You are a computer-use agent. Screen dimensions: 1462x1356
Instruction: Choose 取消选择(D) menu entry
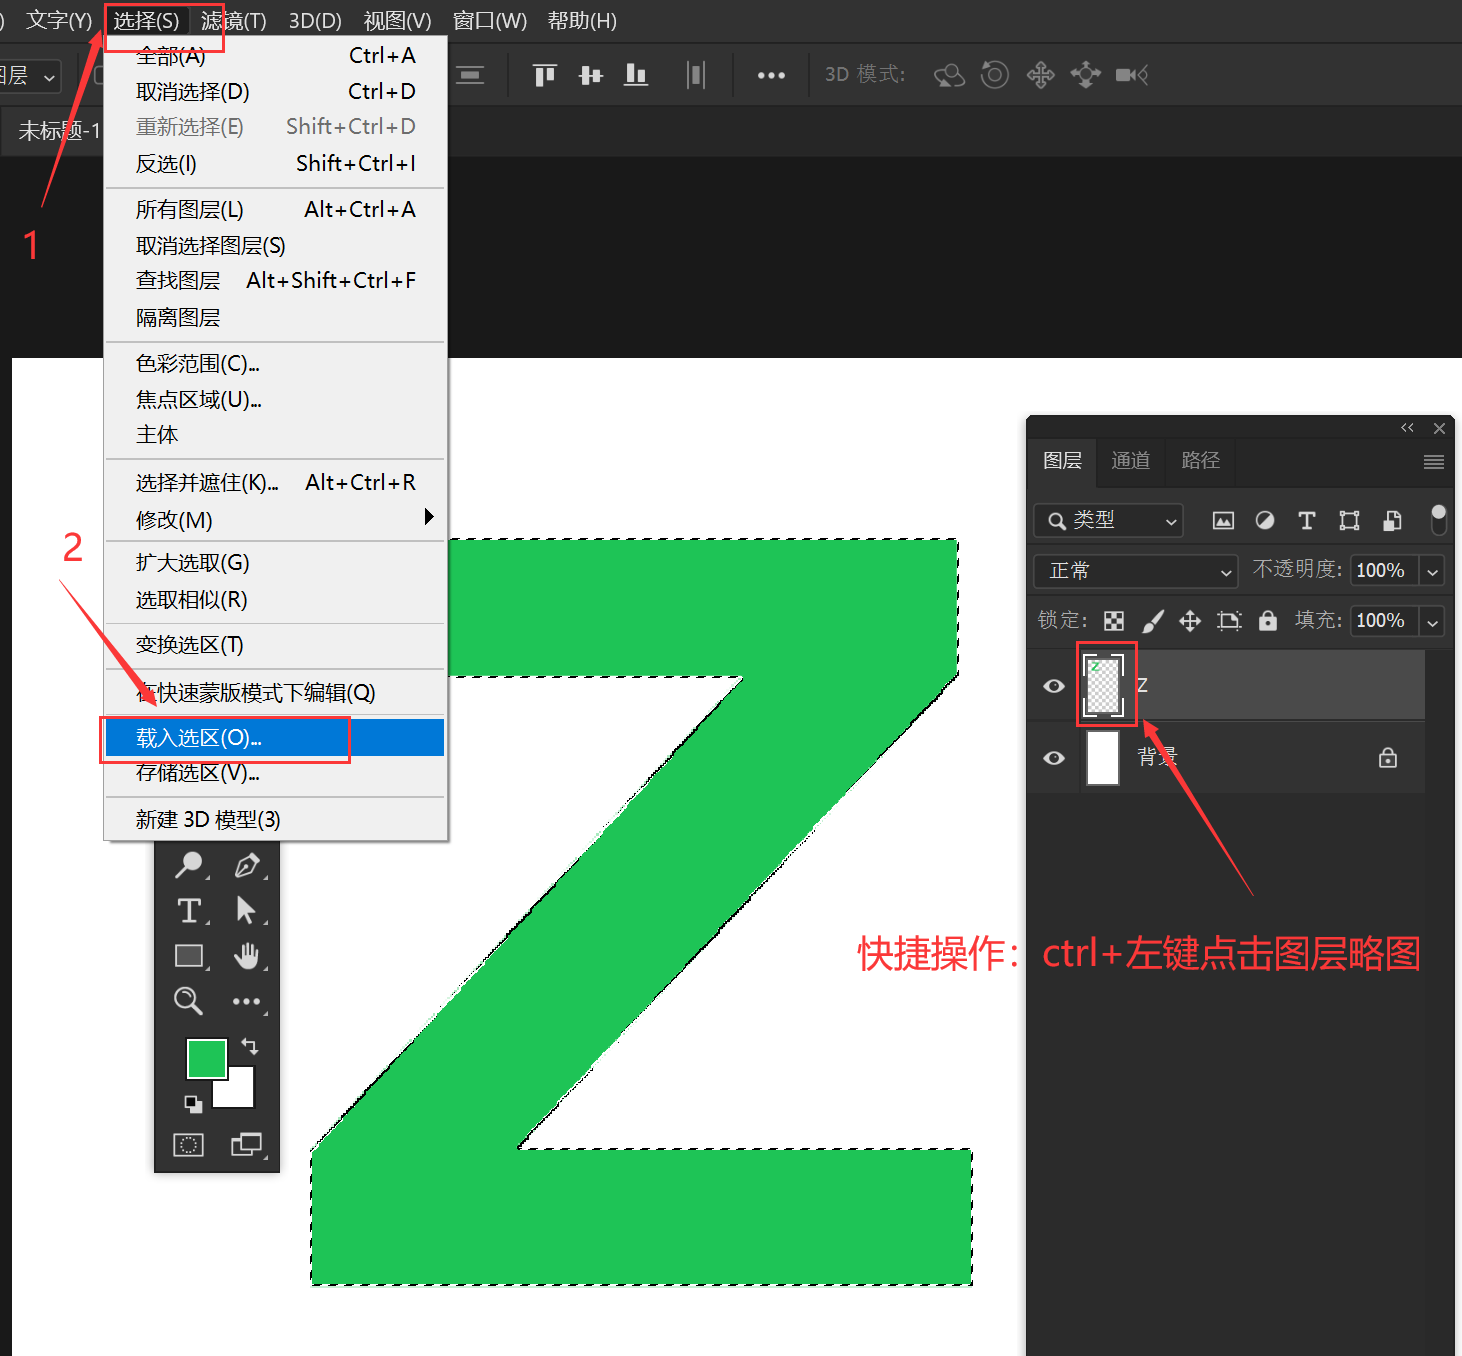click(x=275, y=91)
